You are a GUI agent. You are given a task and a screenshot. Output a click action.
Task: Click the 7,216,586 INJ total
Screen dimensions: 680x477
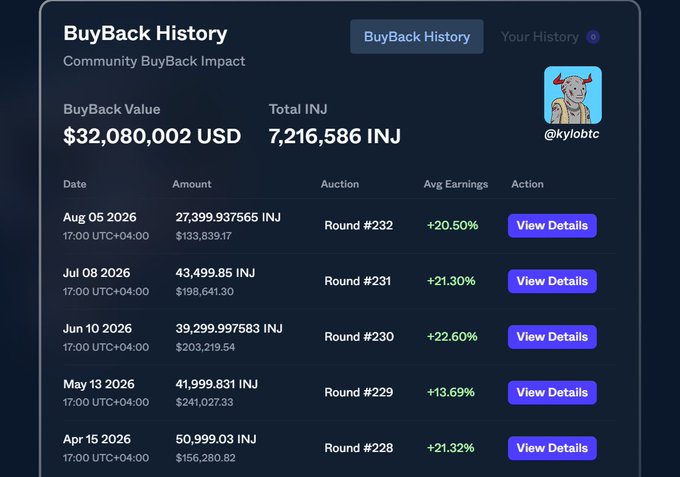(x=335, y=136)
